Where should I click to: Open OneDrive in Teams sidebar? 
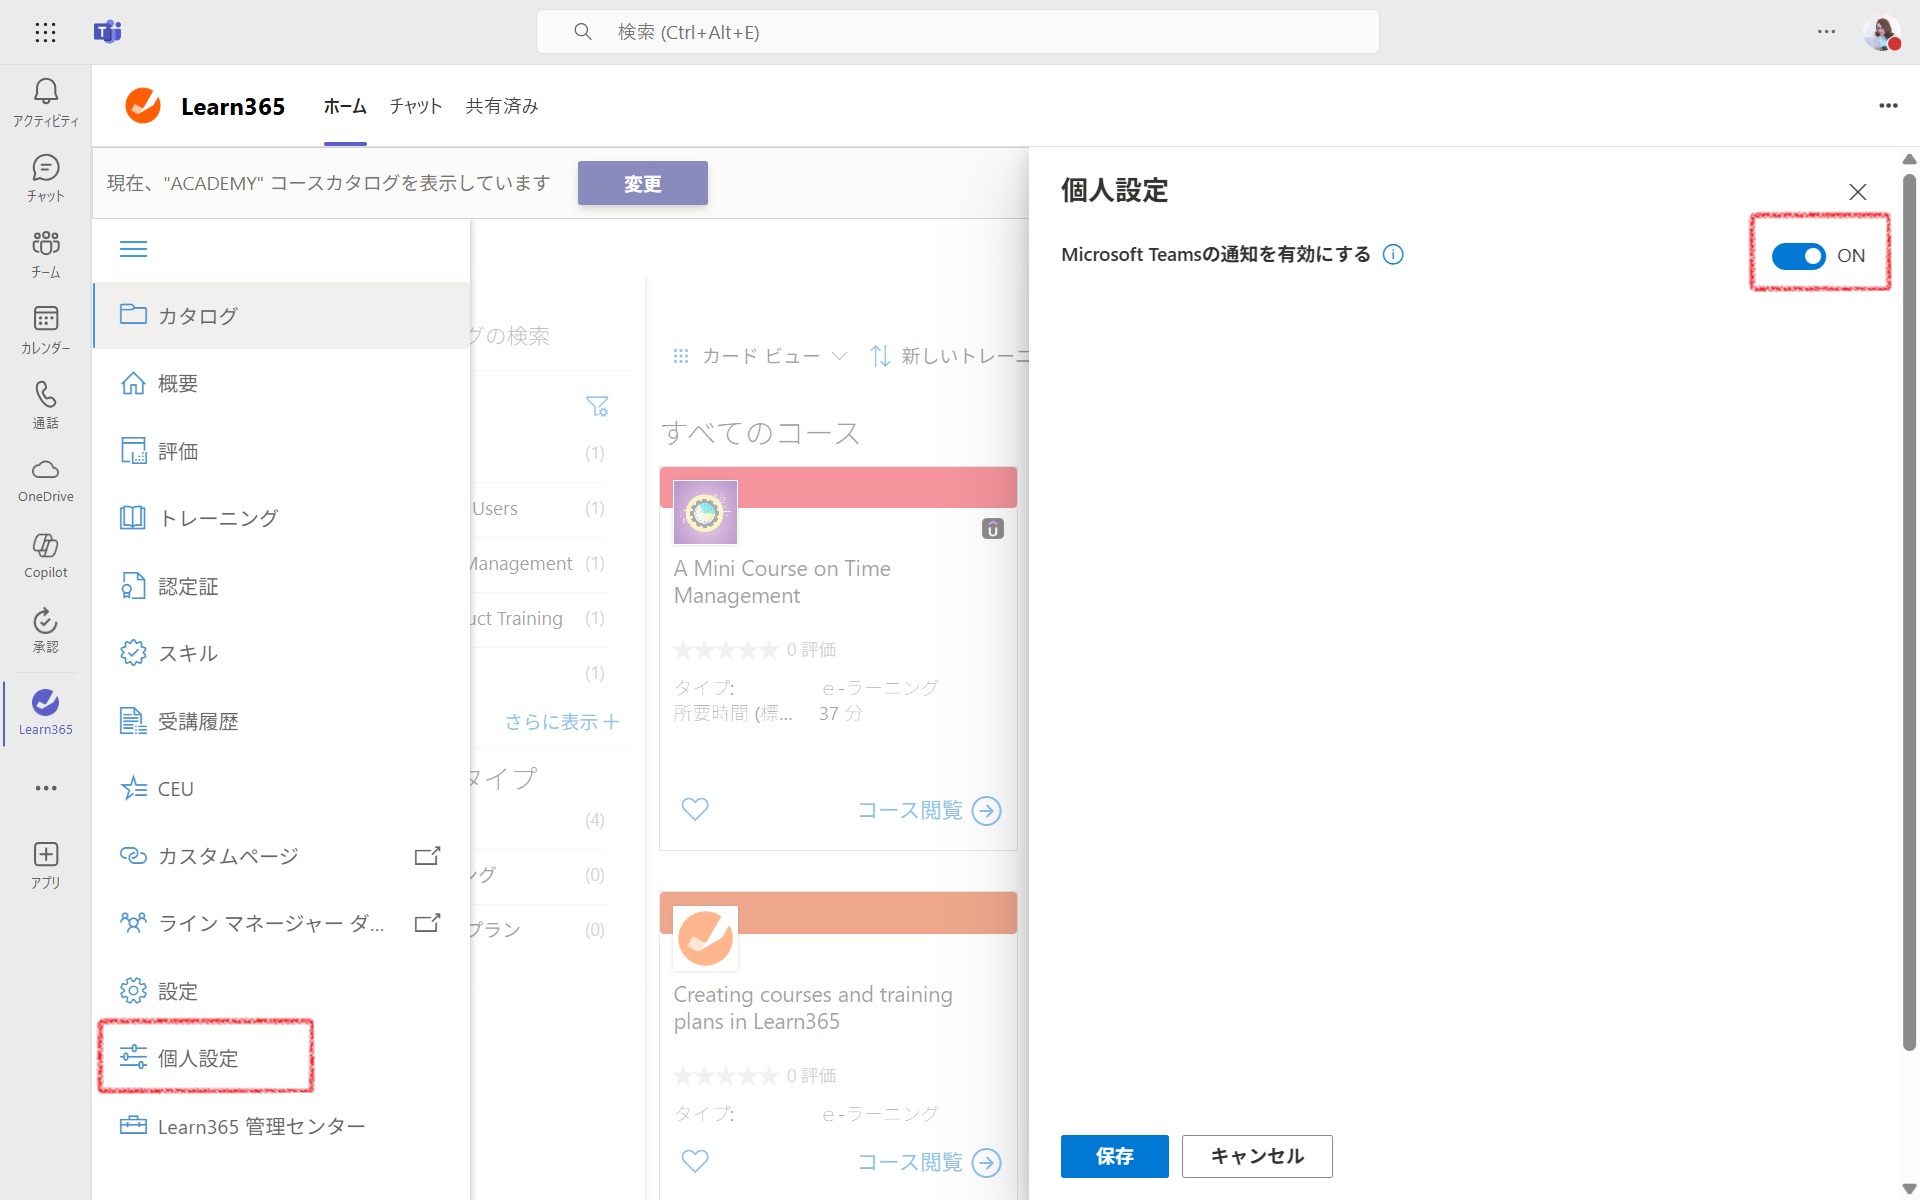click(x=45, y=481)
